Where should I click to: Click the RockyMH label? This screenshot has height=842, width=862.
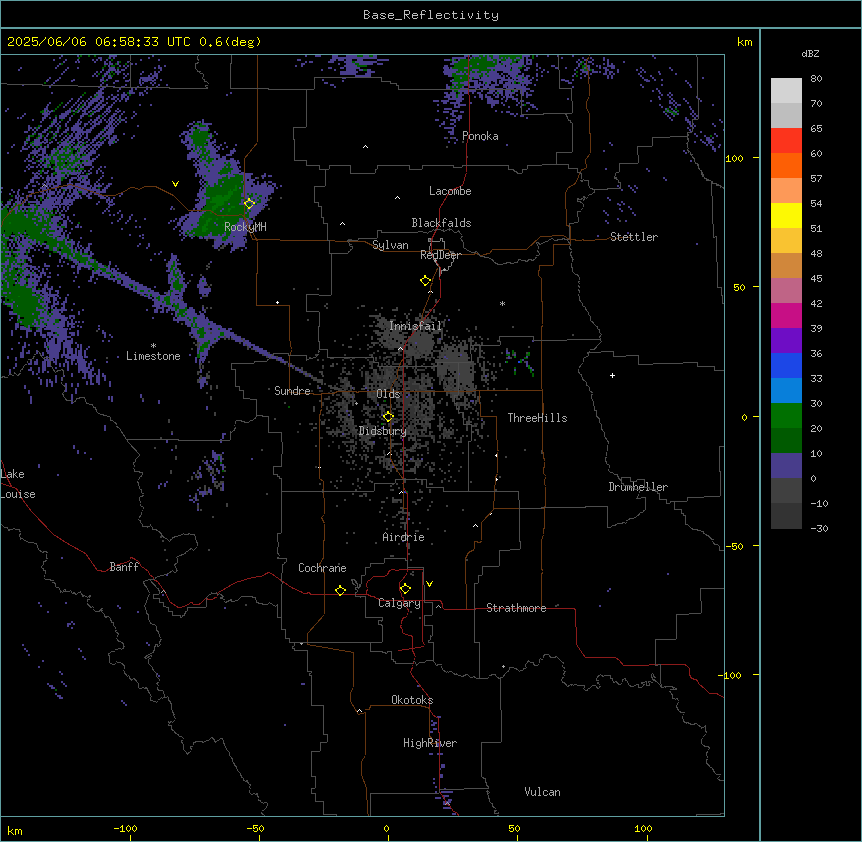click(245, 226)
